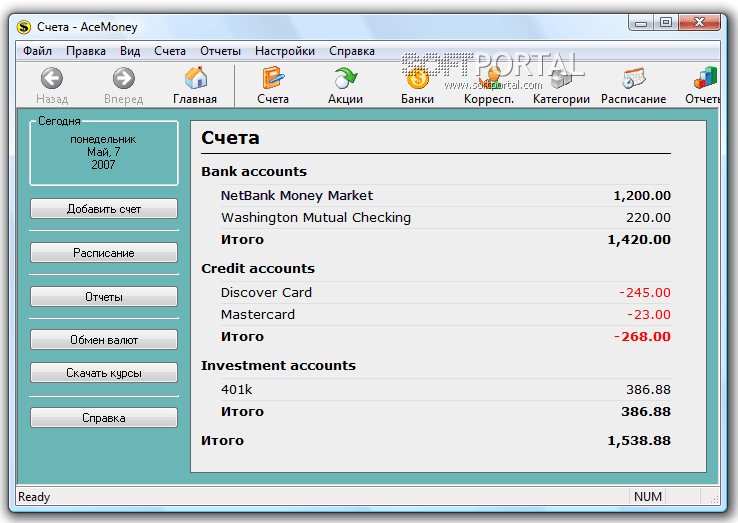
Task: Click the Расписание sidebar button
Action: coord(104,253)
